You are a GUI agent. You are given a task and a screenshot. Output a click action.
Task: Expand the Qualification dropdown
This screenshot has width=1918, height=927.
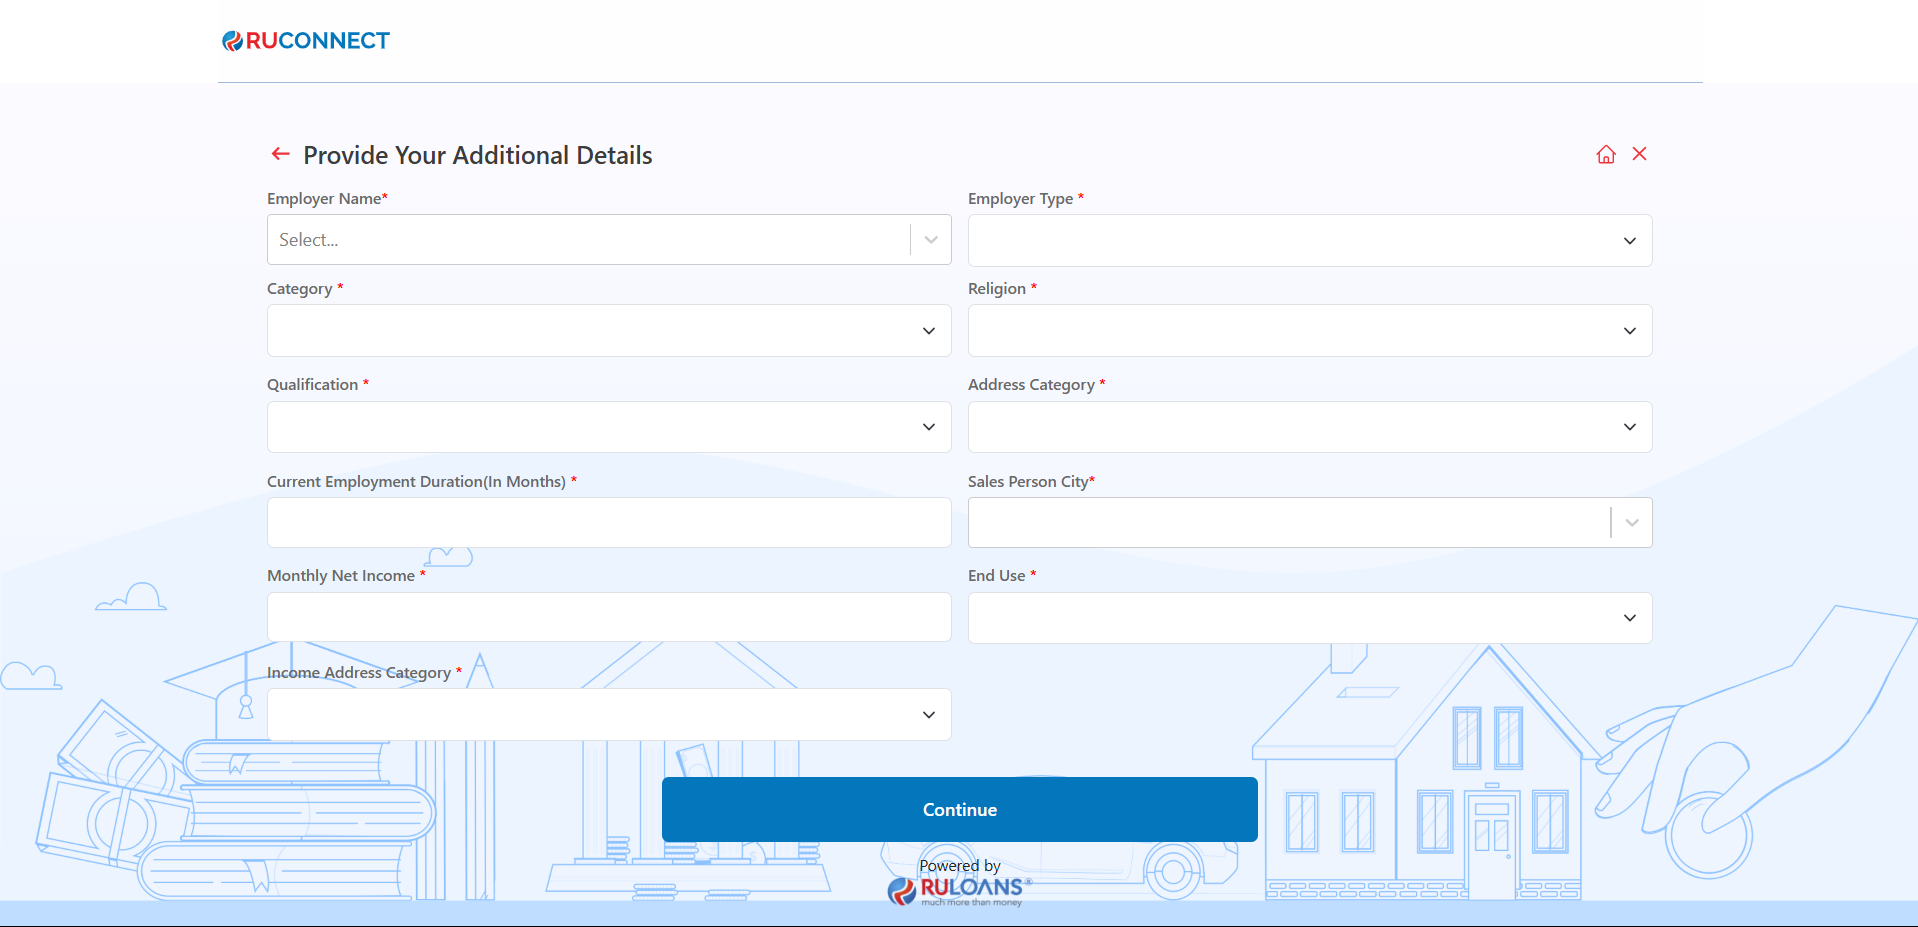608,427
